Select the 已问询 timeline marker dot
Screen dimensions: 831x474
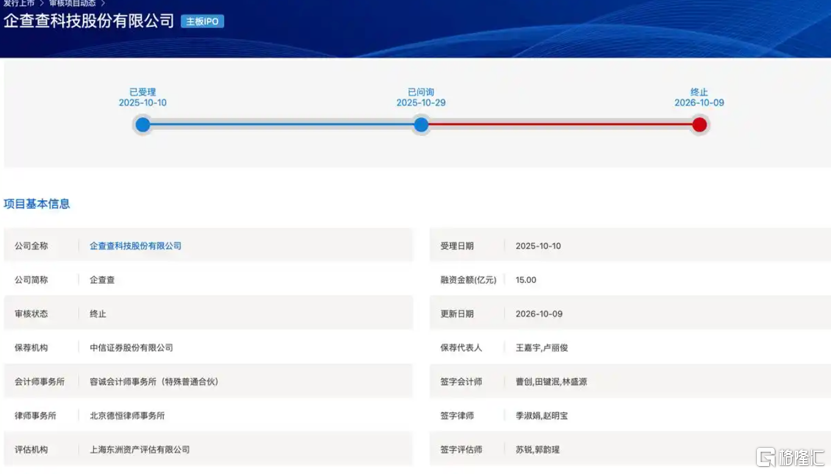point(421,125)
